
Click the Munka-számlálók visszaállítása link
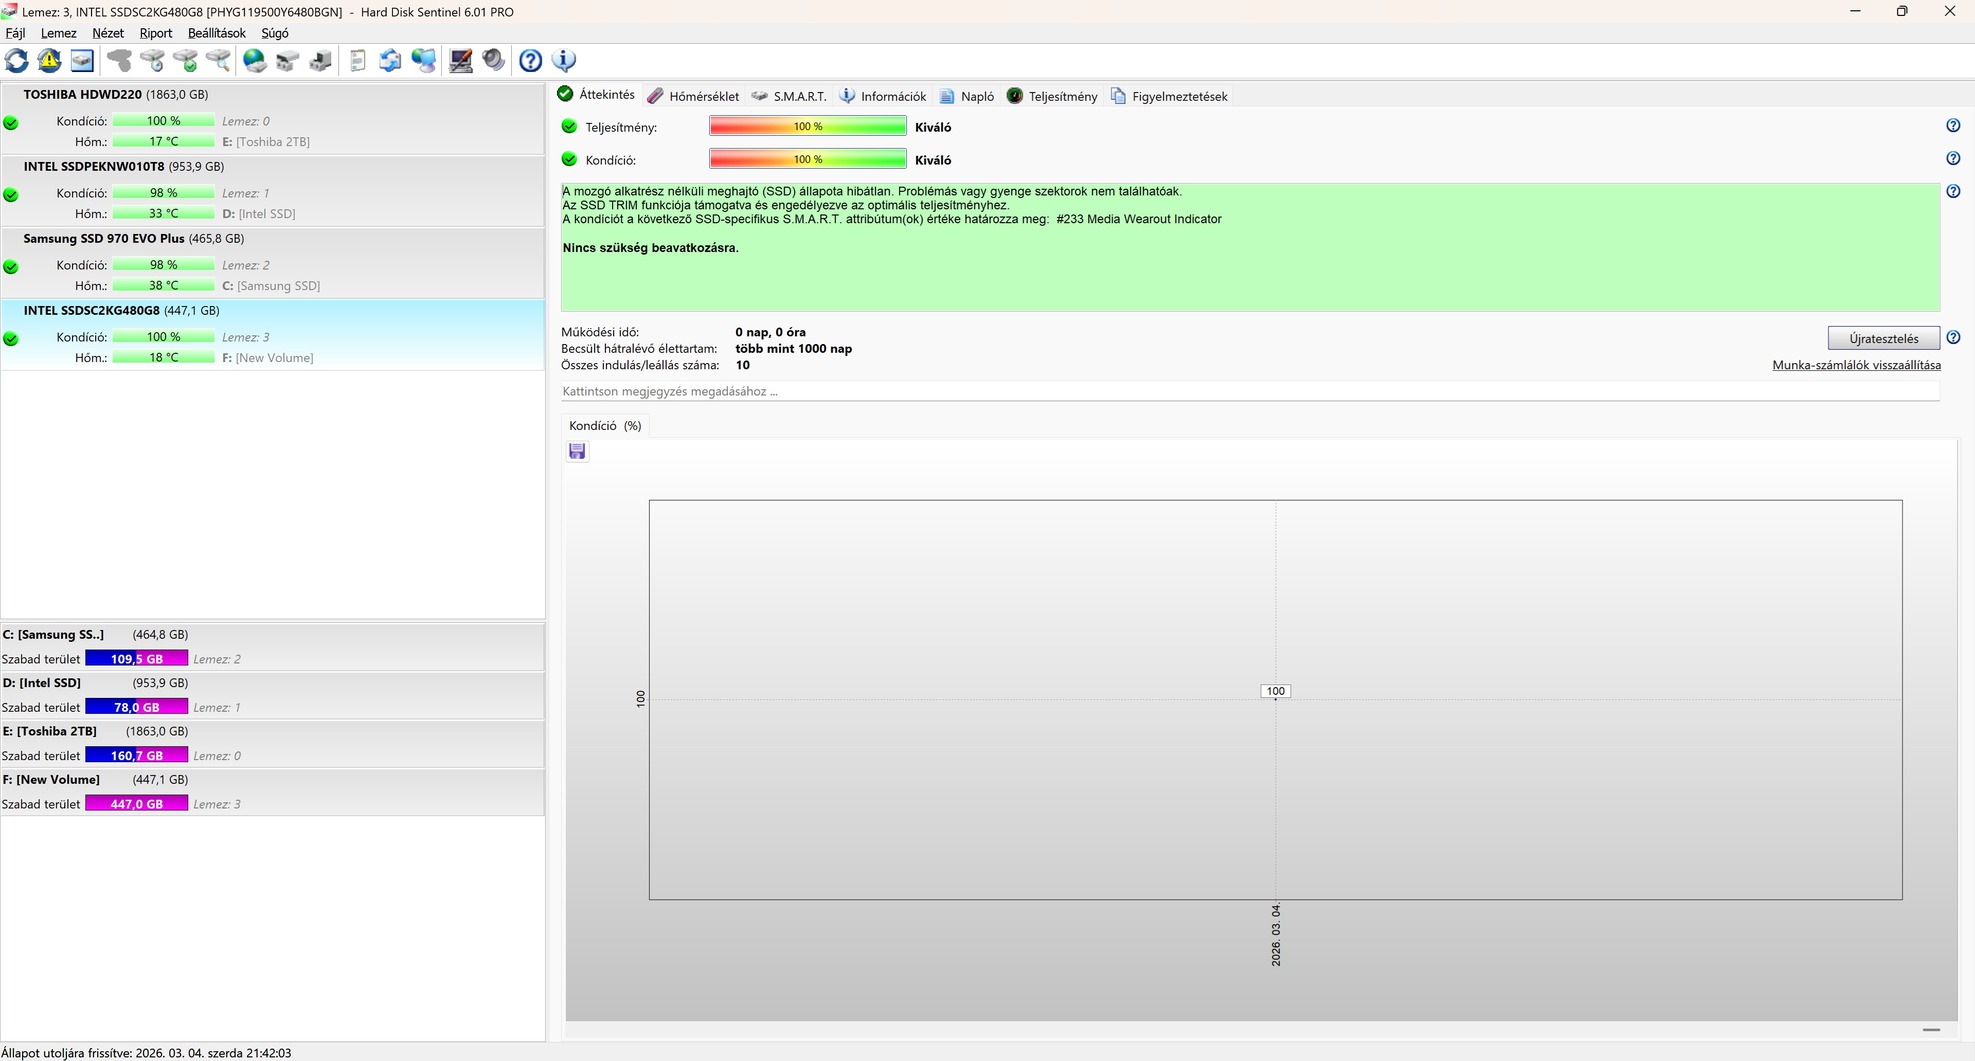(1857, 365)
